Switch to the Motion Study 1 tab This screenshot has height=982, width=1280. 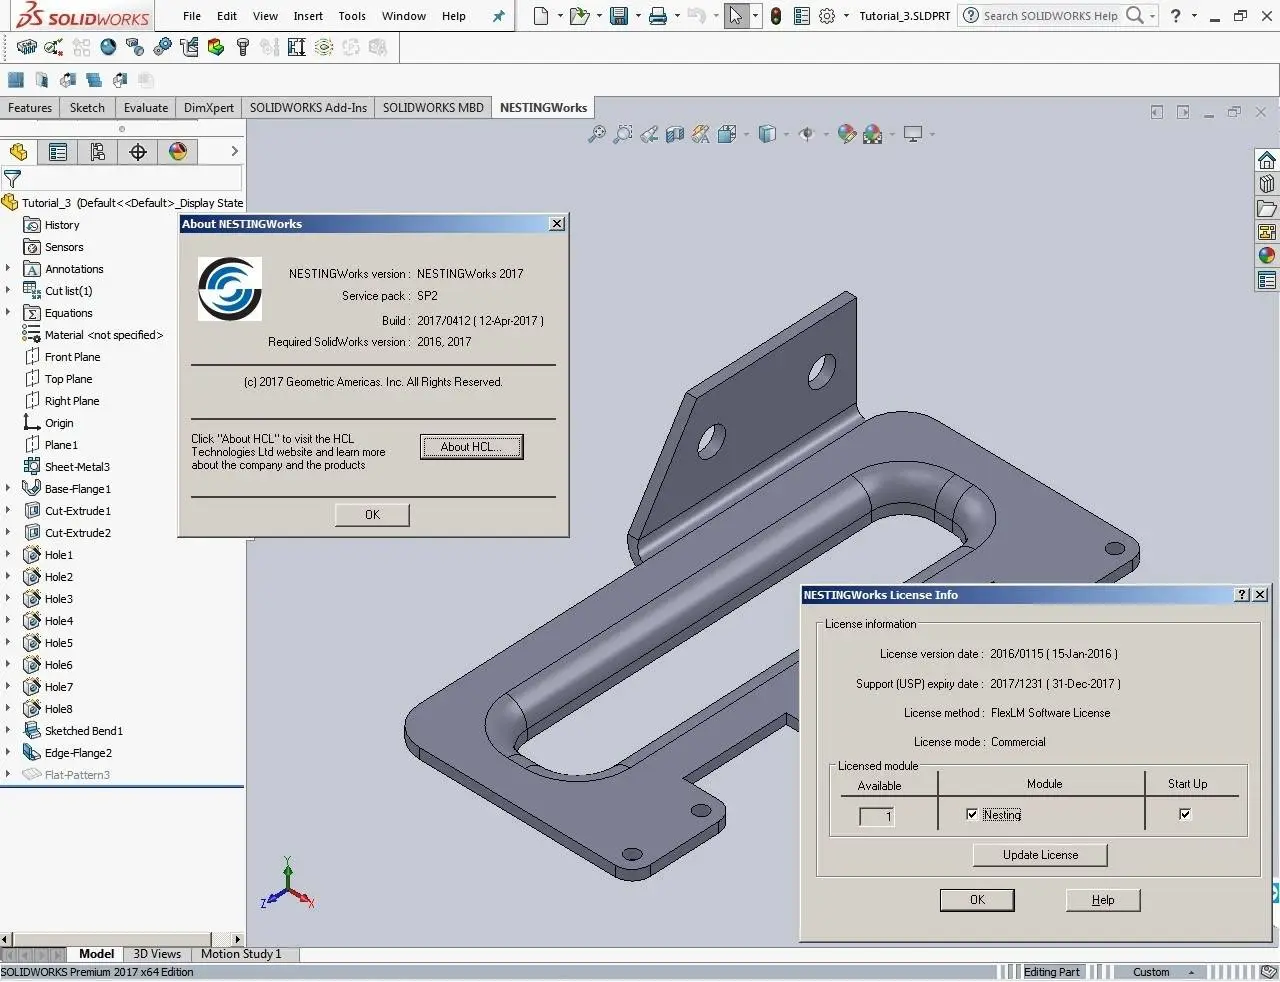pyautogui.click(x=241, y=954)
